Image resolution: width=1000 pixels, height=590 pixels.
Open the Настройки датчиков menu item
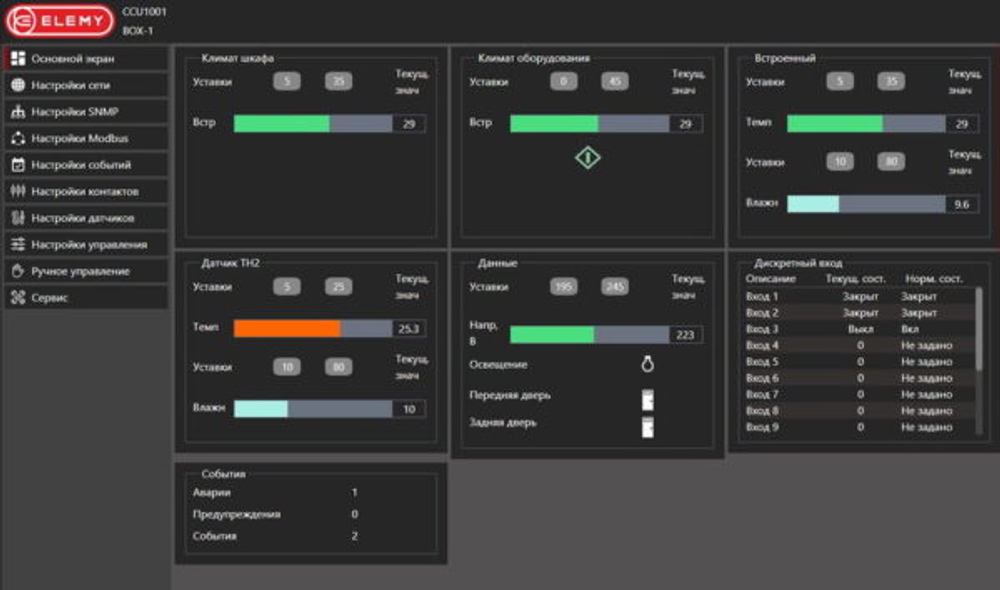[85, 218]
